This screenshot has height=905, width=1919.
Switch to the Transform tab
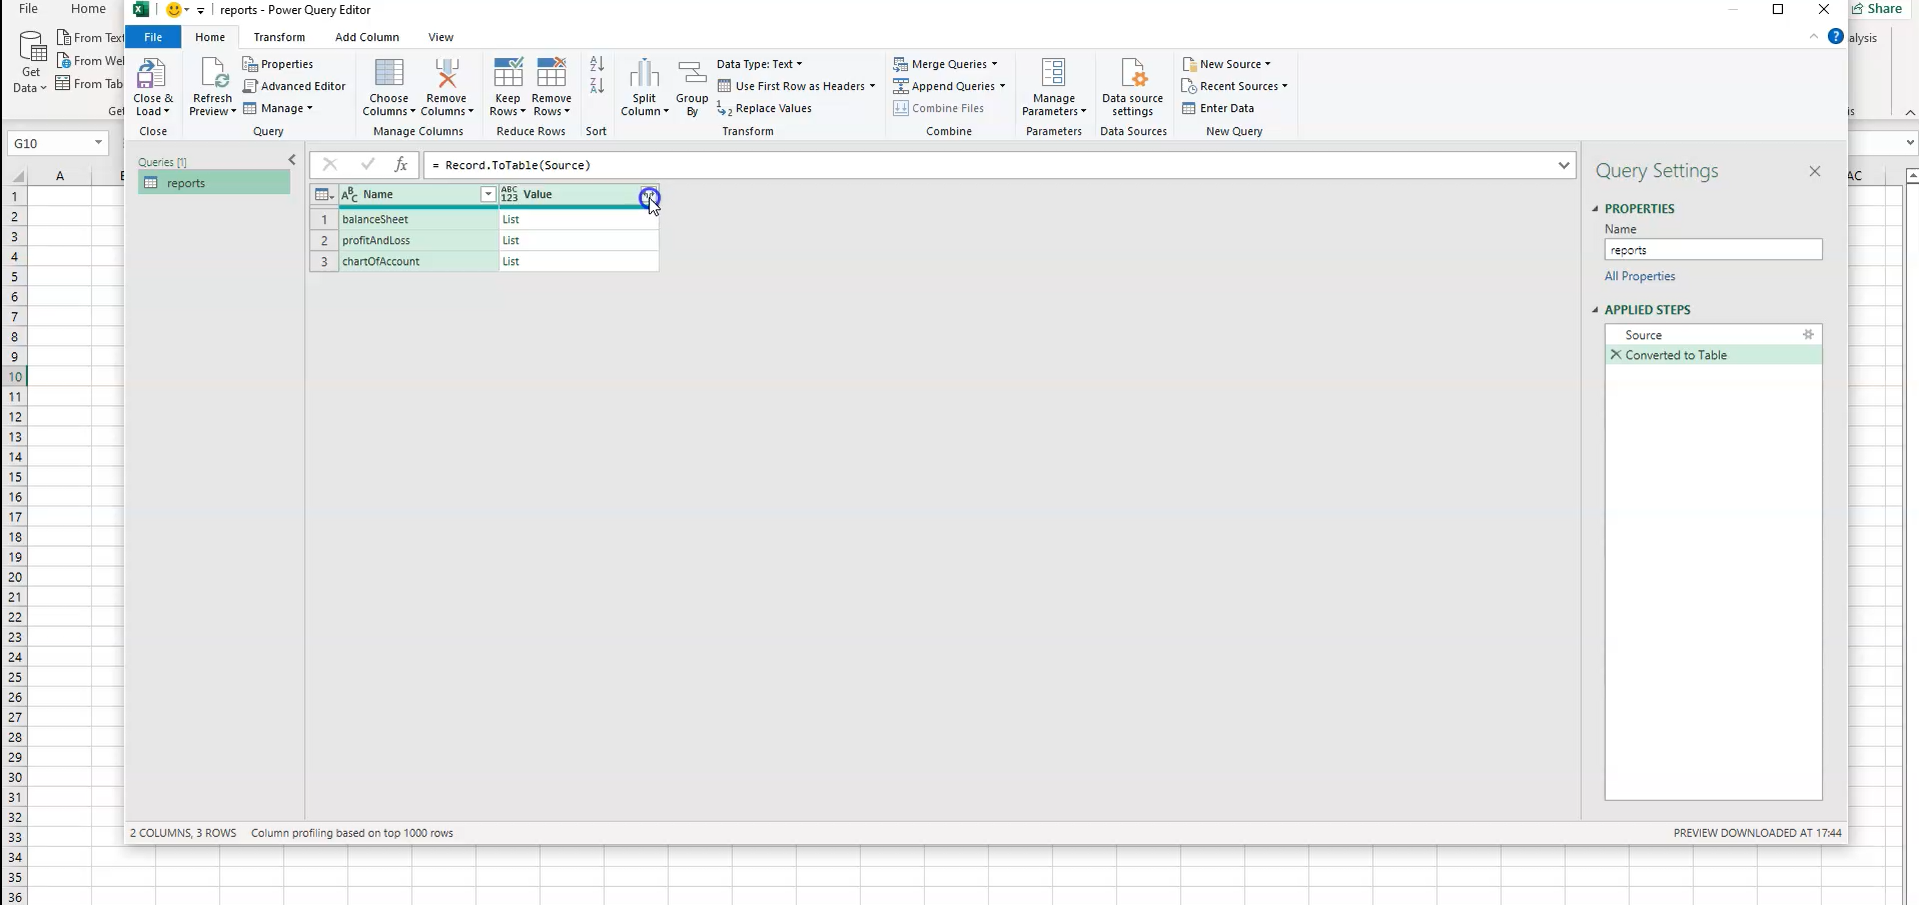(279, 37)
